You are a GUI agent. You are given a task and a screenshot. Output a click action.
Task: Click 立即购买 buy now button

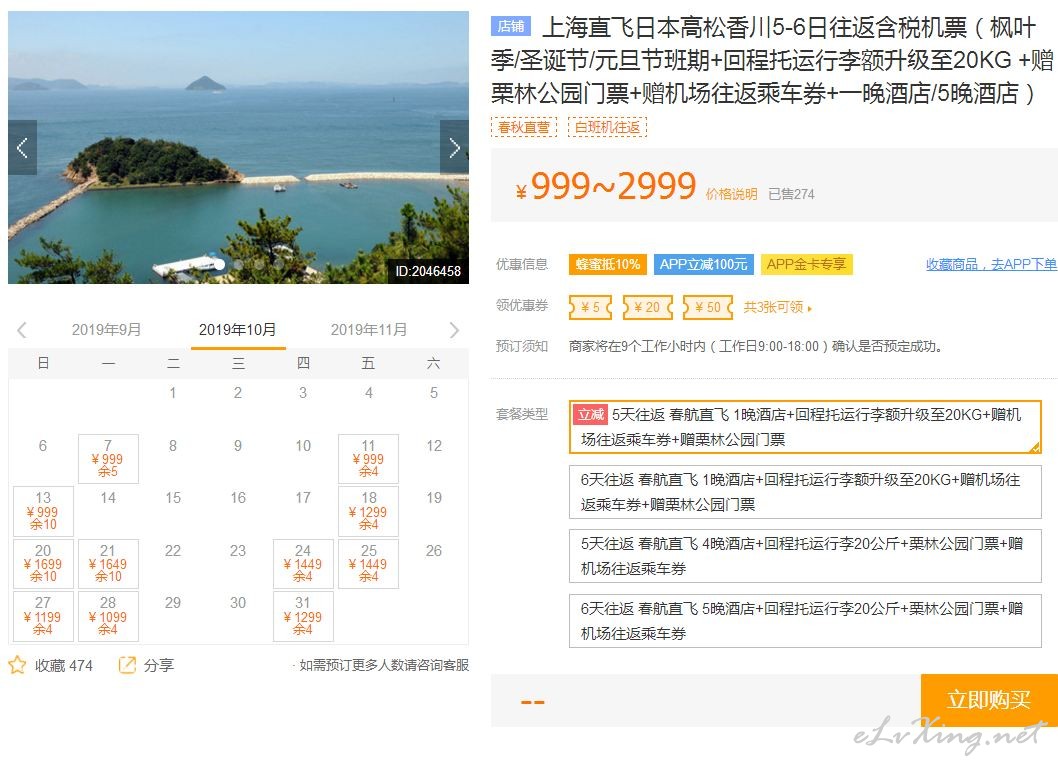click(989, 700)
